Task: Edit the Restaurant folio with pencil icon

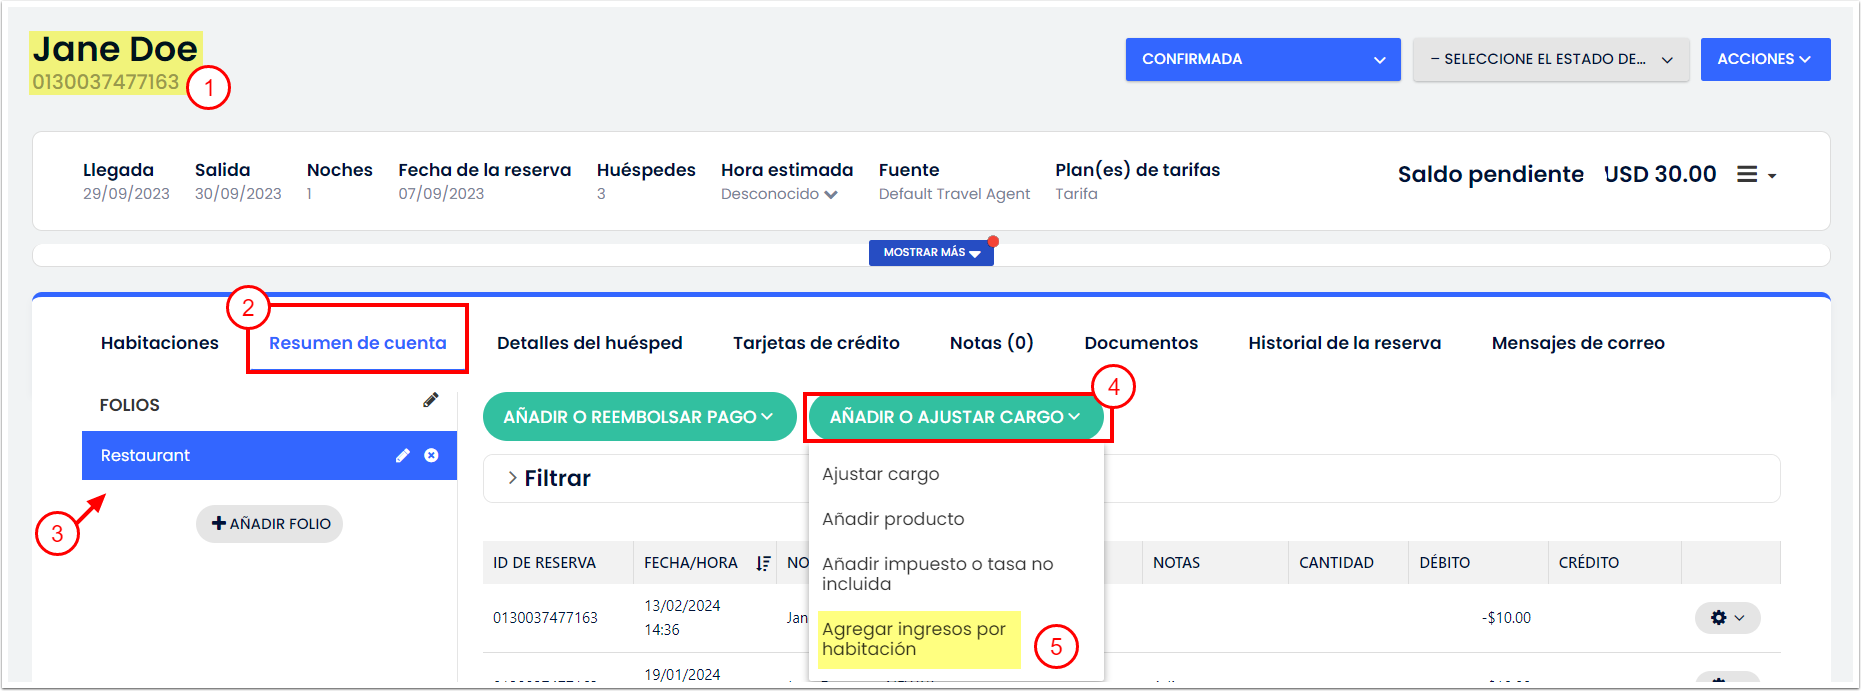Action: [402, 456]
